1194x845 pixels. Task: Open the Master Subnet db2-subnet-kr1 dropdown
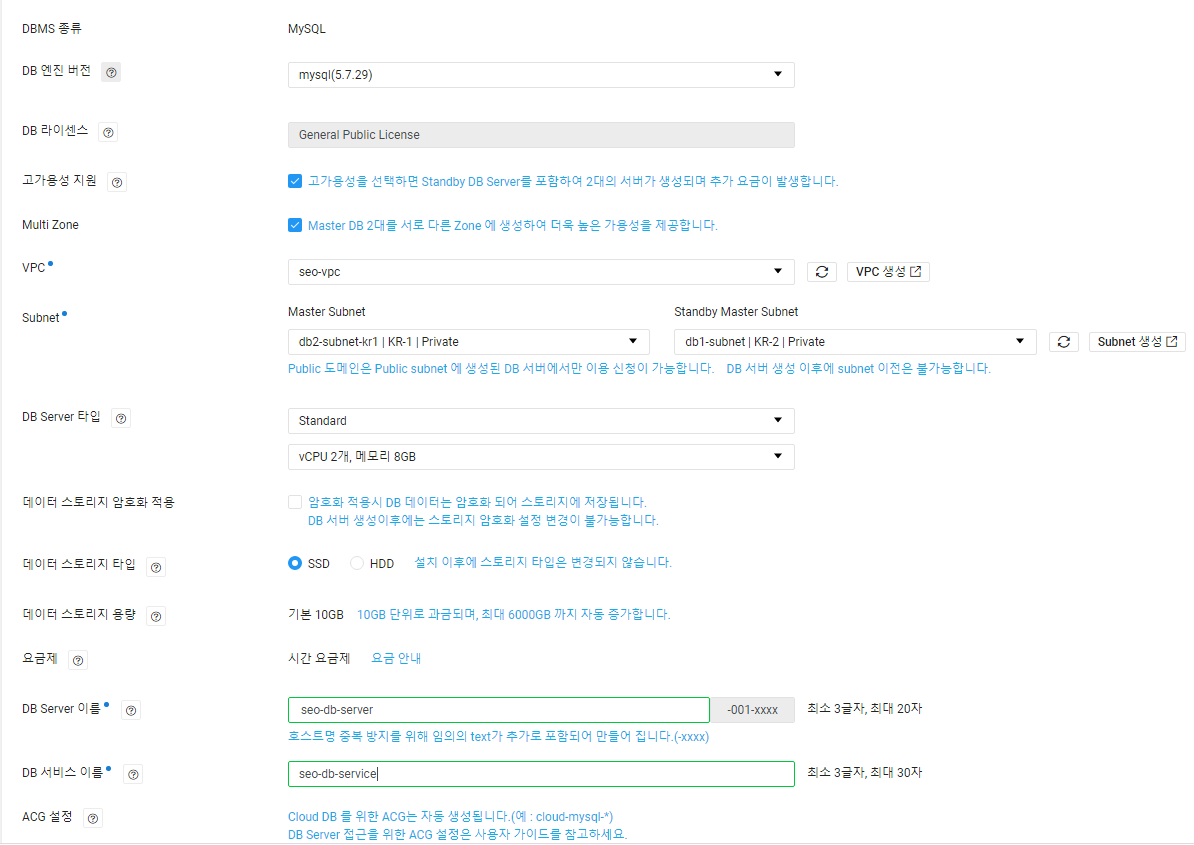468,342
